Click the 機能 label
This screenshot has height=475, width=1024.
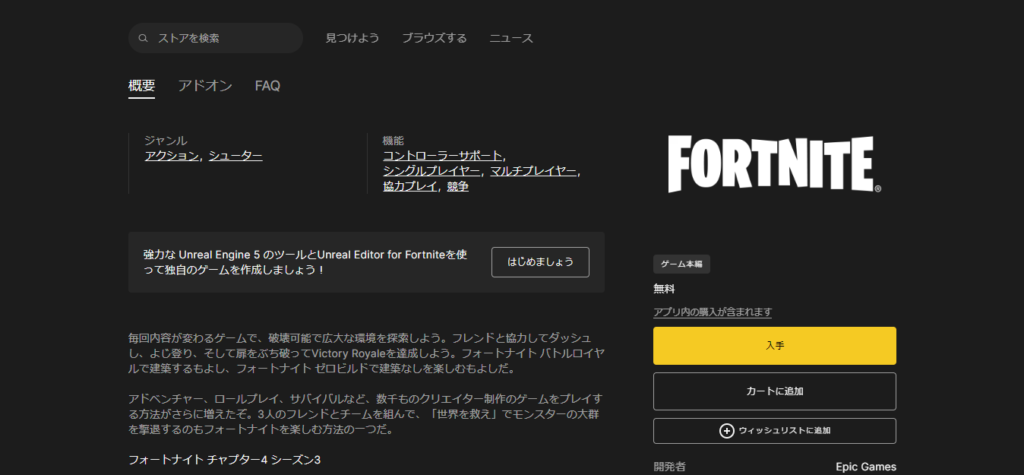coord(393,140)
